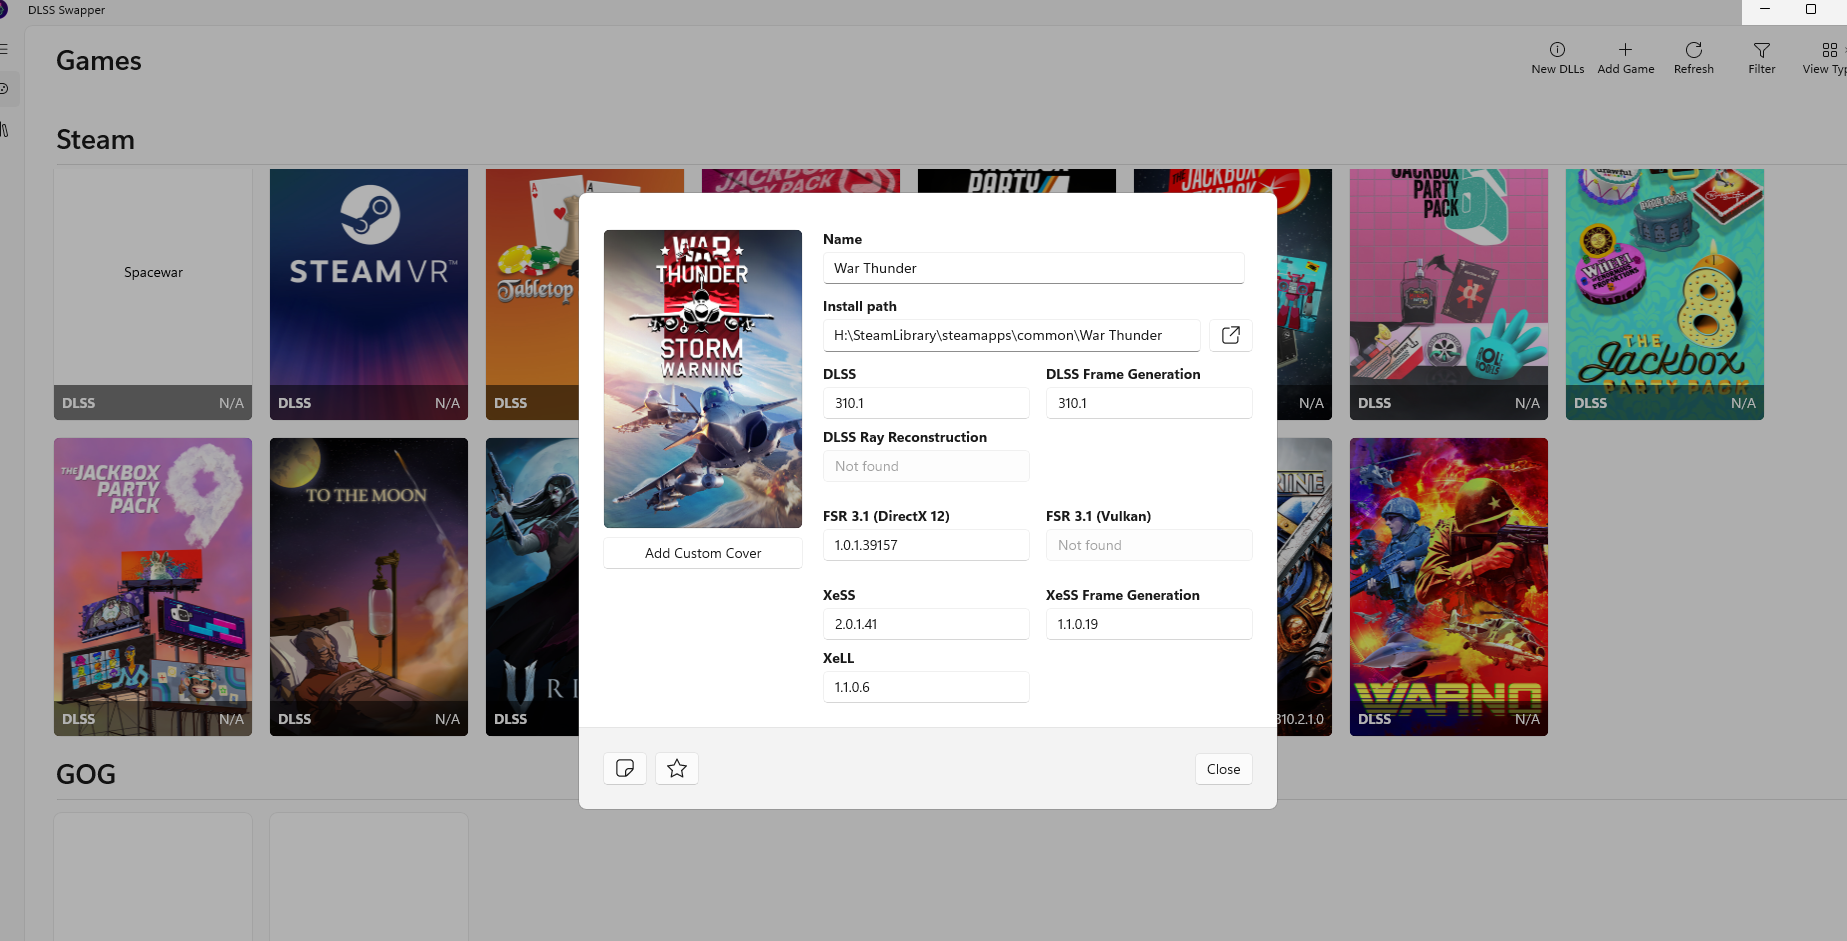Open the pink Jackbox Party Pack card
1847x941 pixels.
(x=1449, y=294)
